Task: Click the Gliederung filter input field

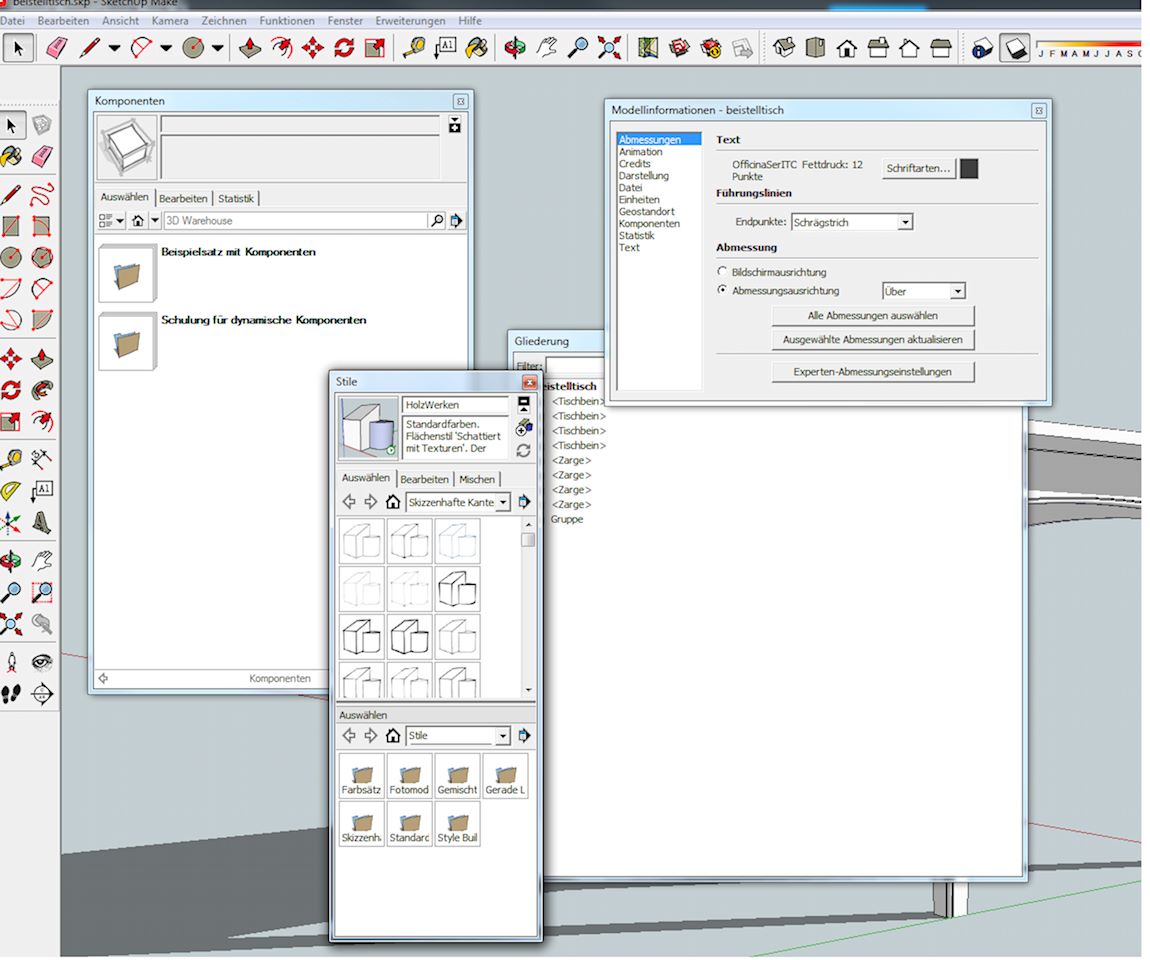Action: click(x=574, y=365)
